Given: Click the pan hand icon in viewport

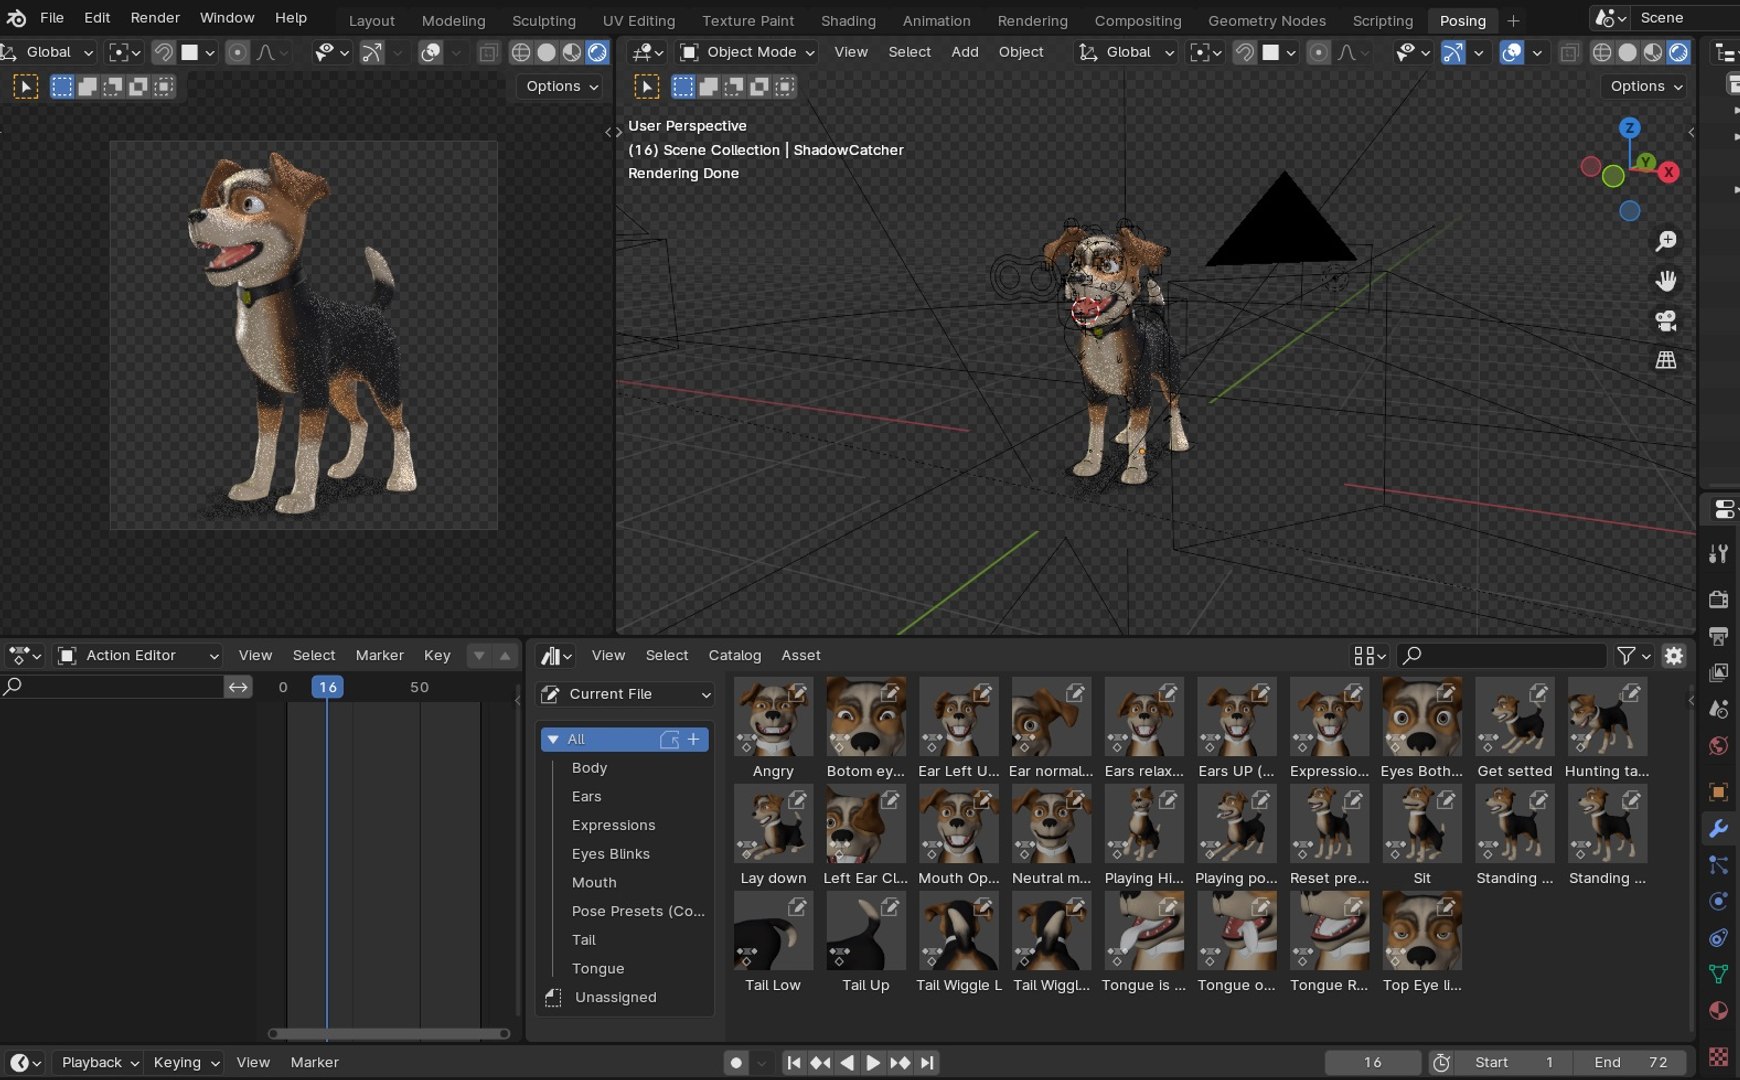Looking at the screenshot, I should pyautogui.click(x=1666, y=281).
